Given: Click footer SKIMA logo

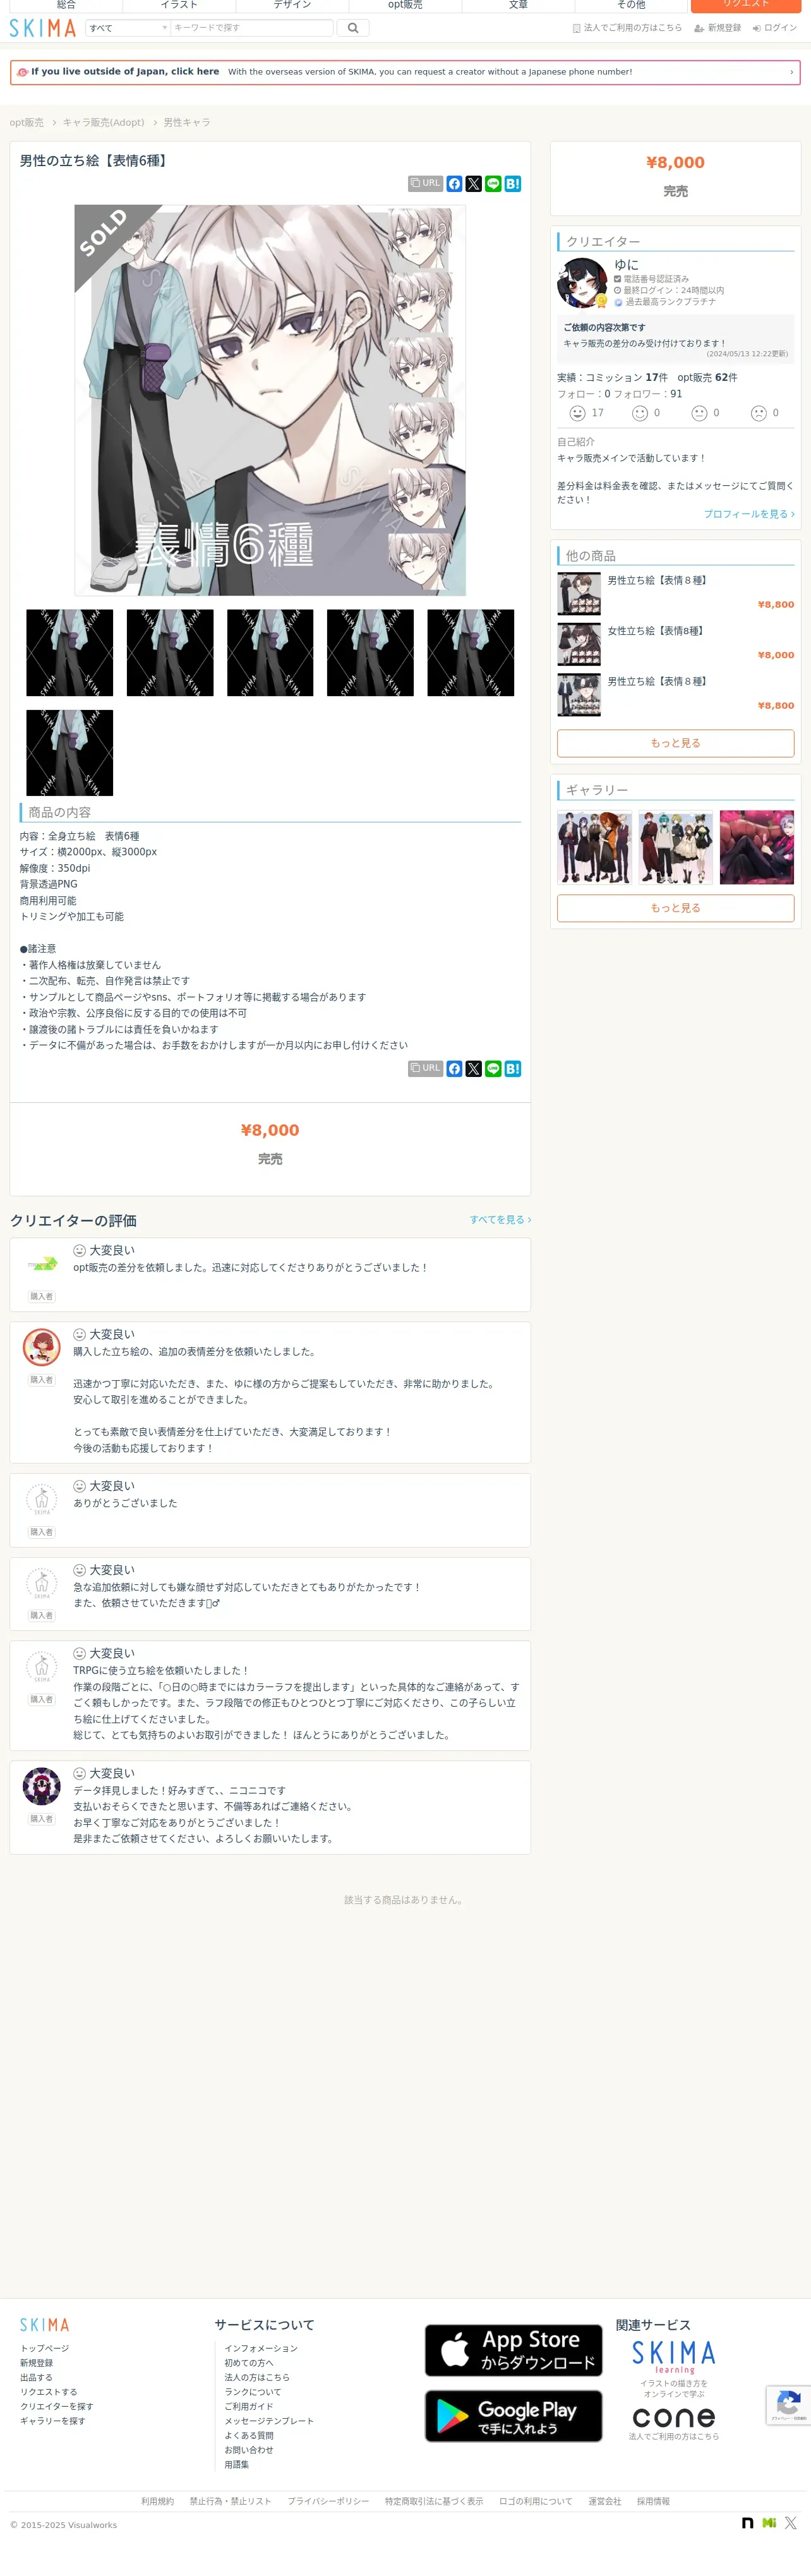Looking at the screenshot, I should coord(45,2325).
